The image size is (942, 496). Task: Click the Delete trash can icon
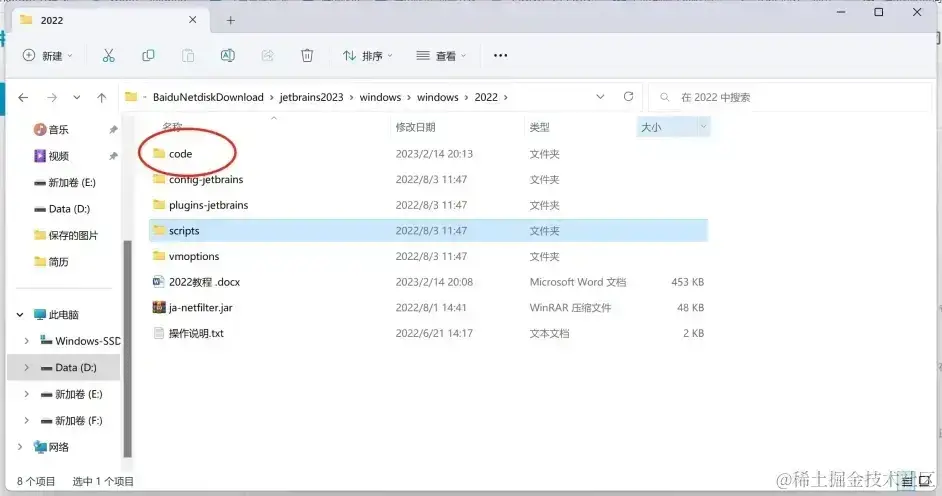[x=307, y=56]
